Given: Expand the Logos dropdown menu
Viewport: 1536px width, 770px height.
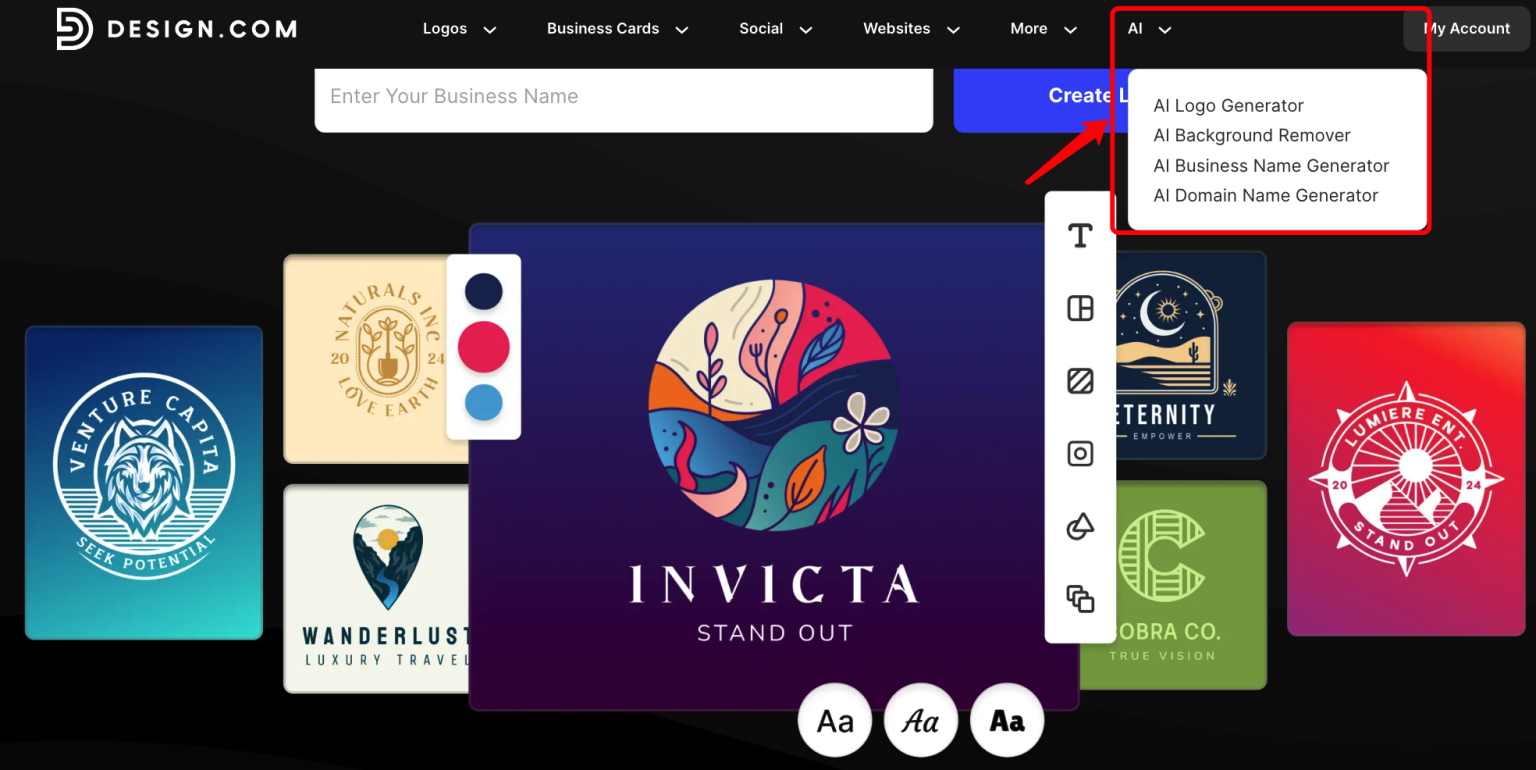Looking at the screenshot, I should [x=459, y=29].
